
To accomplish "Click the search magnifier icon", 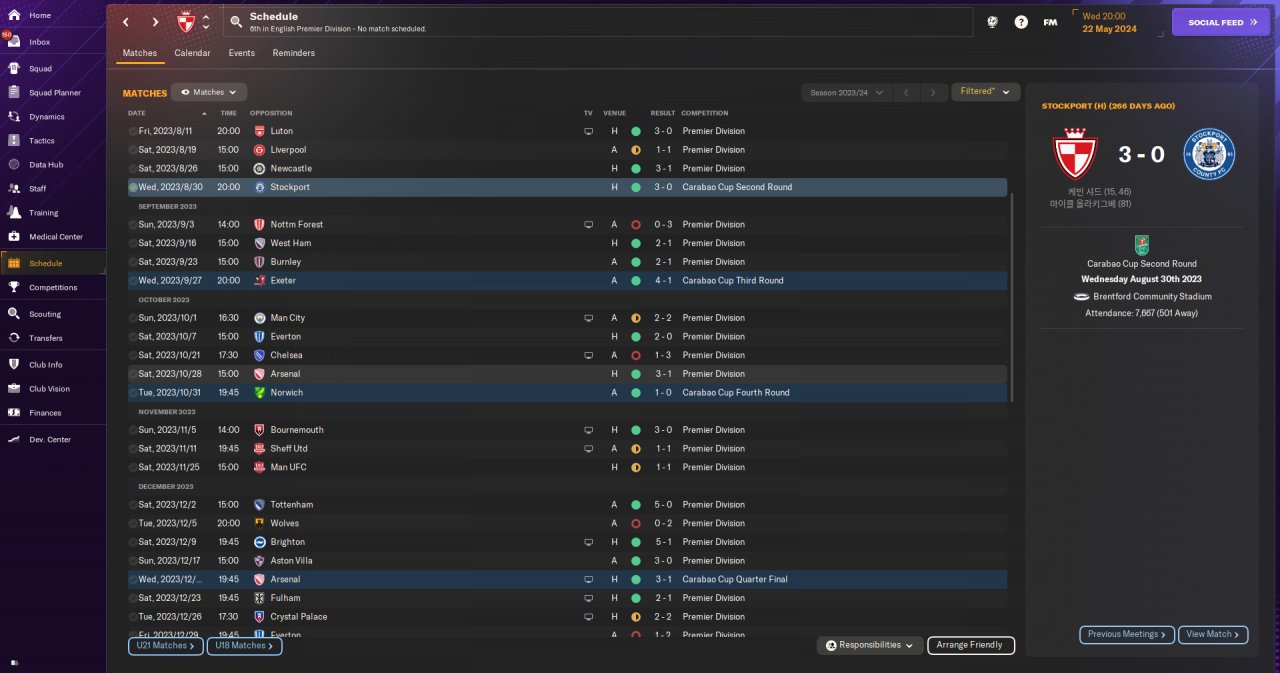I will (235, 22).
